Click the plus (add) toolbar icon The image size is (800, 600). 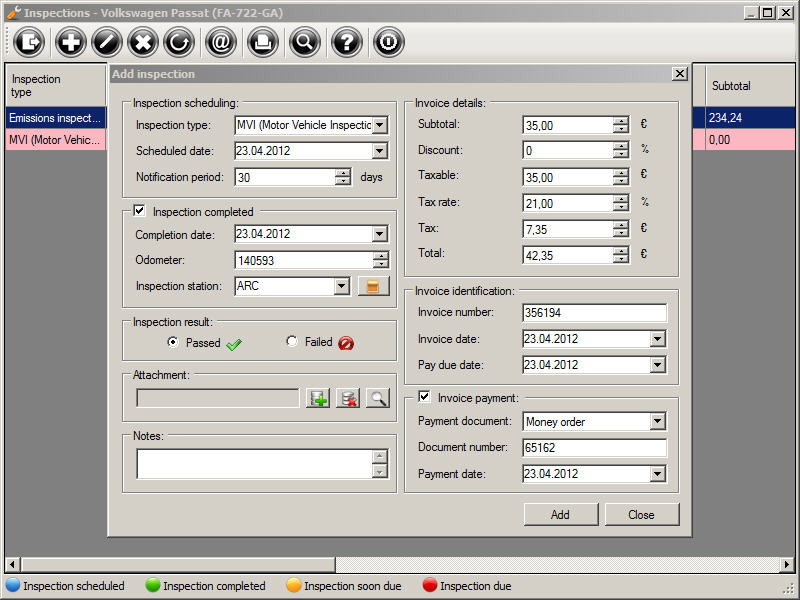click(x=71, y=42)
